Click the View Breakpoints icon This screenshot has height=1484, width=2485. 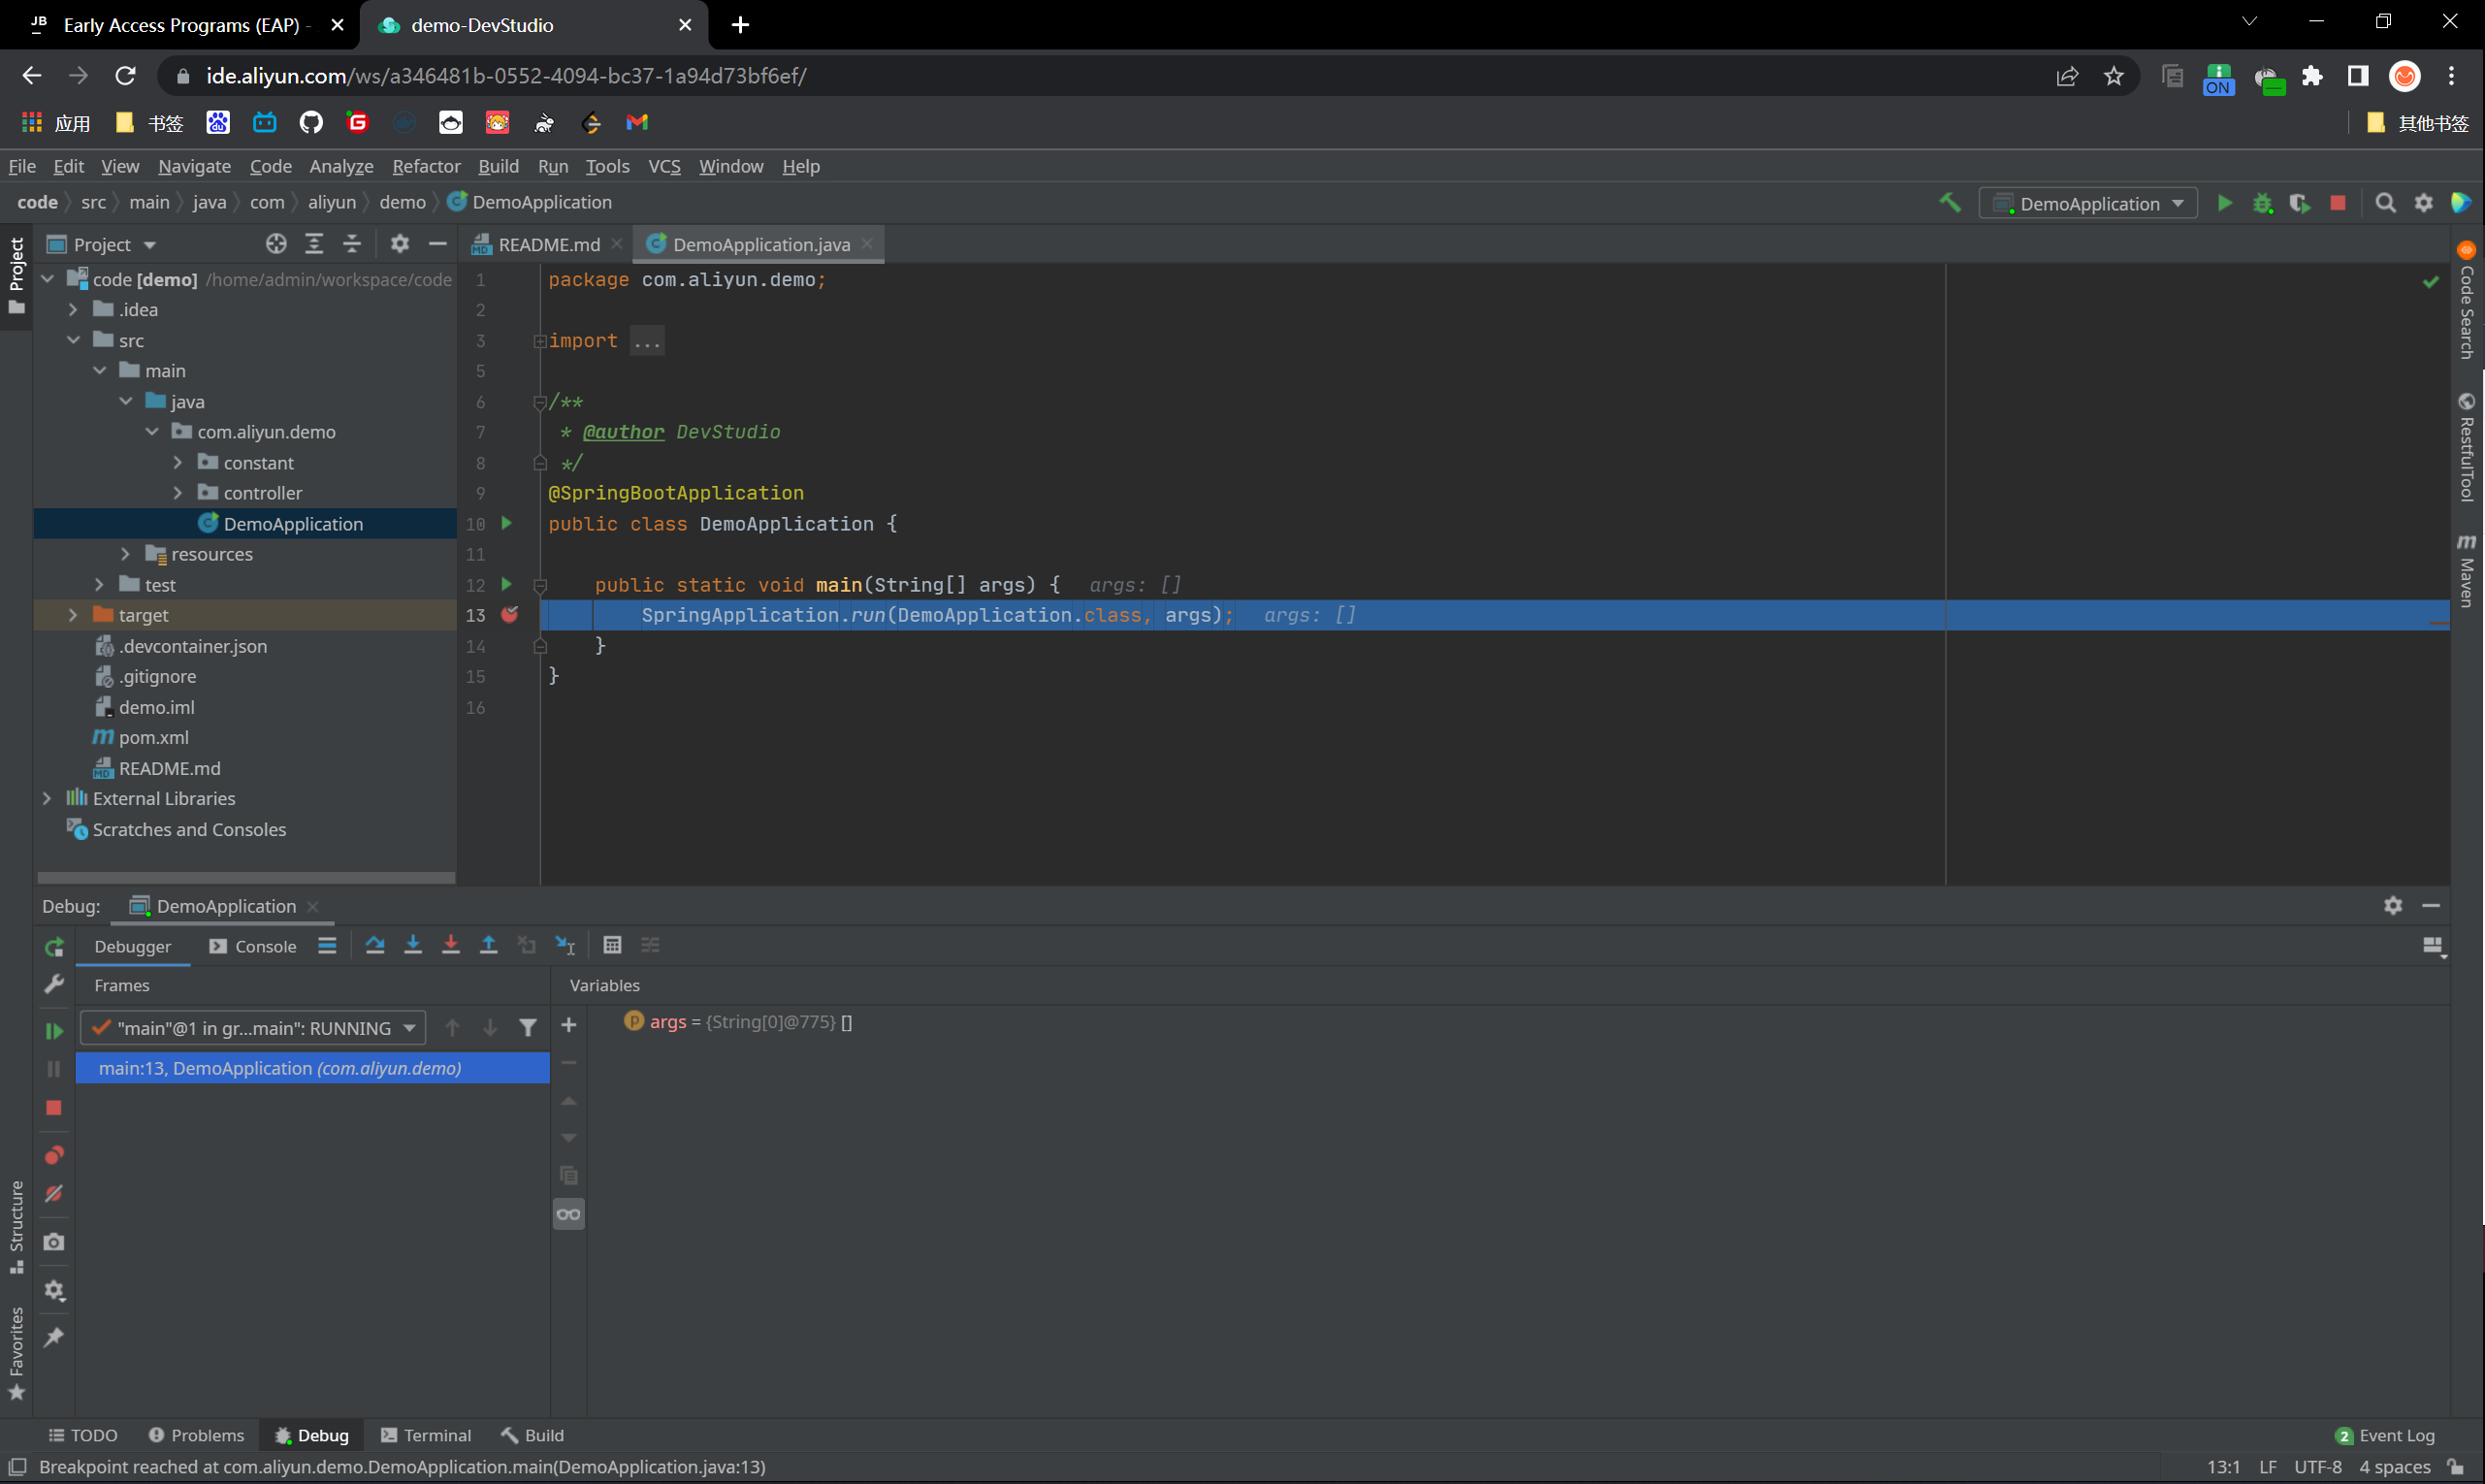(x=54, y=1155)
